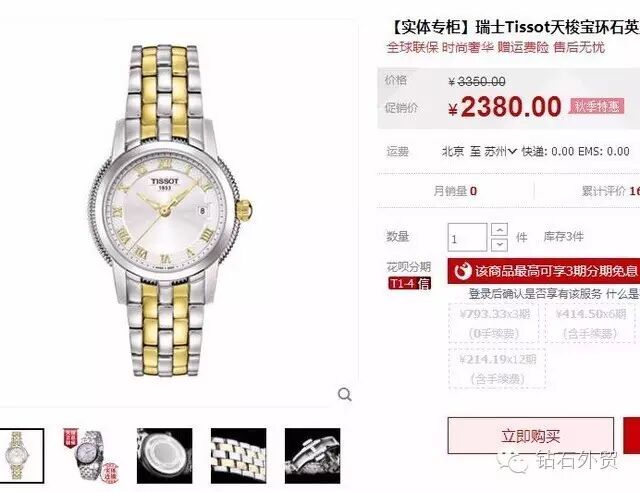Click the magnifier zoom icon on product image
This screenshot has width=640, height=492.
(x=344, y=394)
